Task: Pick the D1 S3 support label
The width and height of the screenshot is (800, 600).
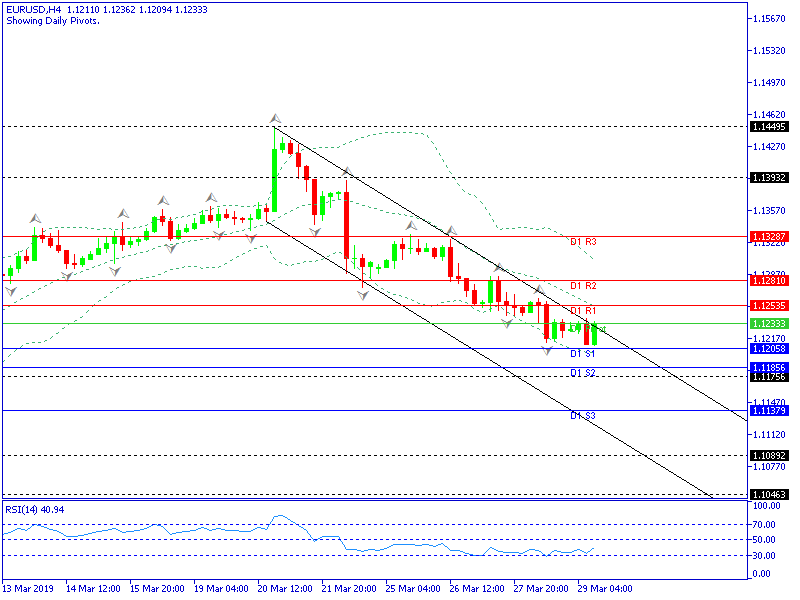Action: (x=583, y=416)
